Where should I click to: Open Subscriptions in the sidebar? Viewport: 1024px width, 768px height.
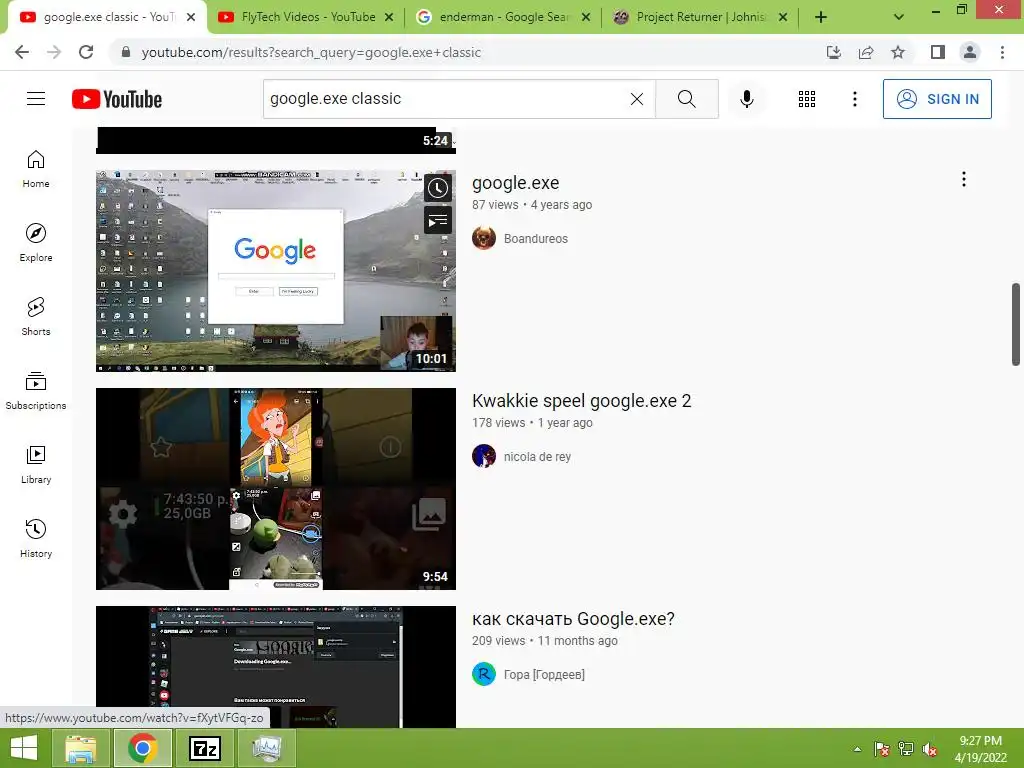click(x=36, y=391)
